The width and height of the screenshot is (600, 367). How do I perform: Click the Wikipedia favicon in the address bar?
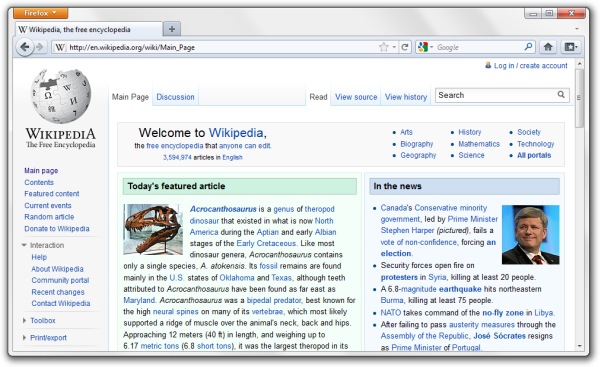click(x=60, y=47)
